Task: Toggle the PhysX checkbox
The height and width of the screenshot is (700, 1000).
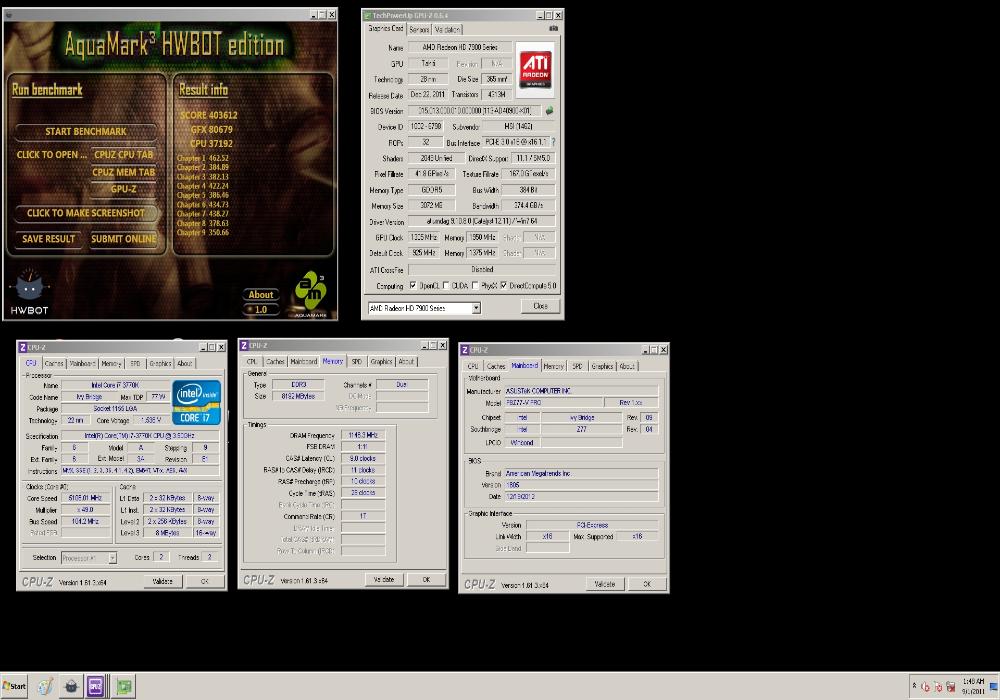Action: (x=475, y=286)
